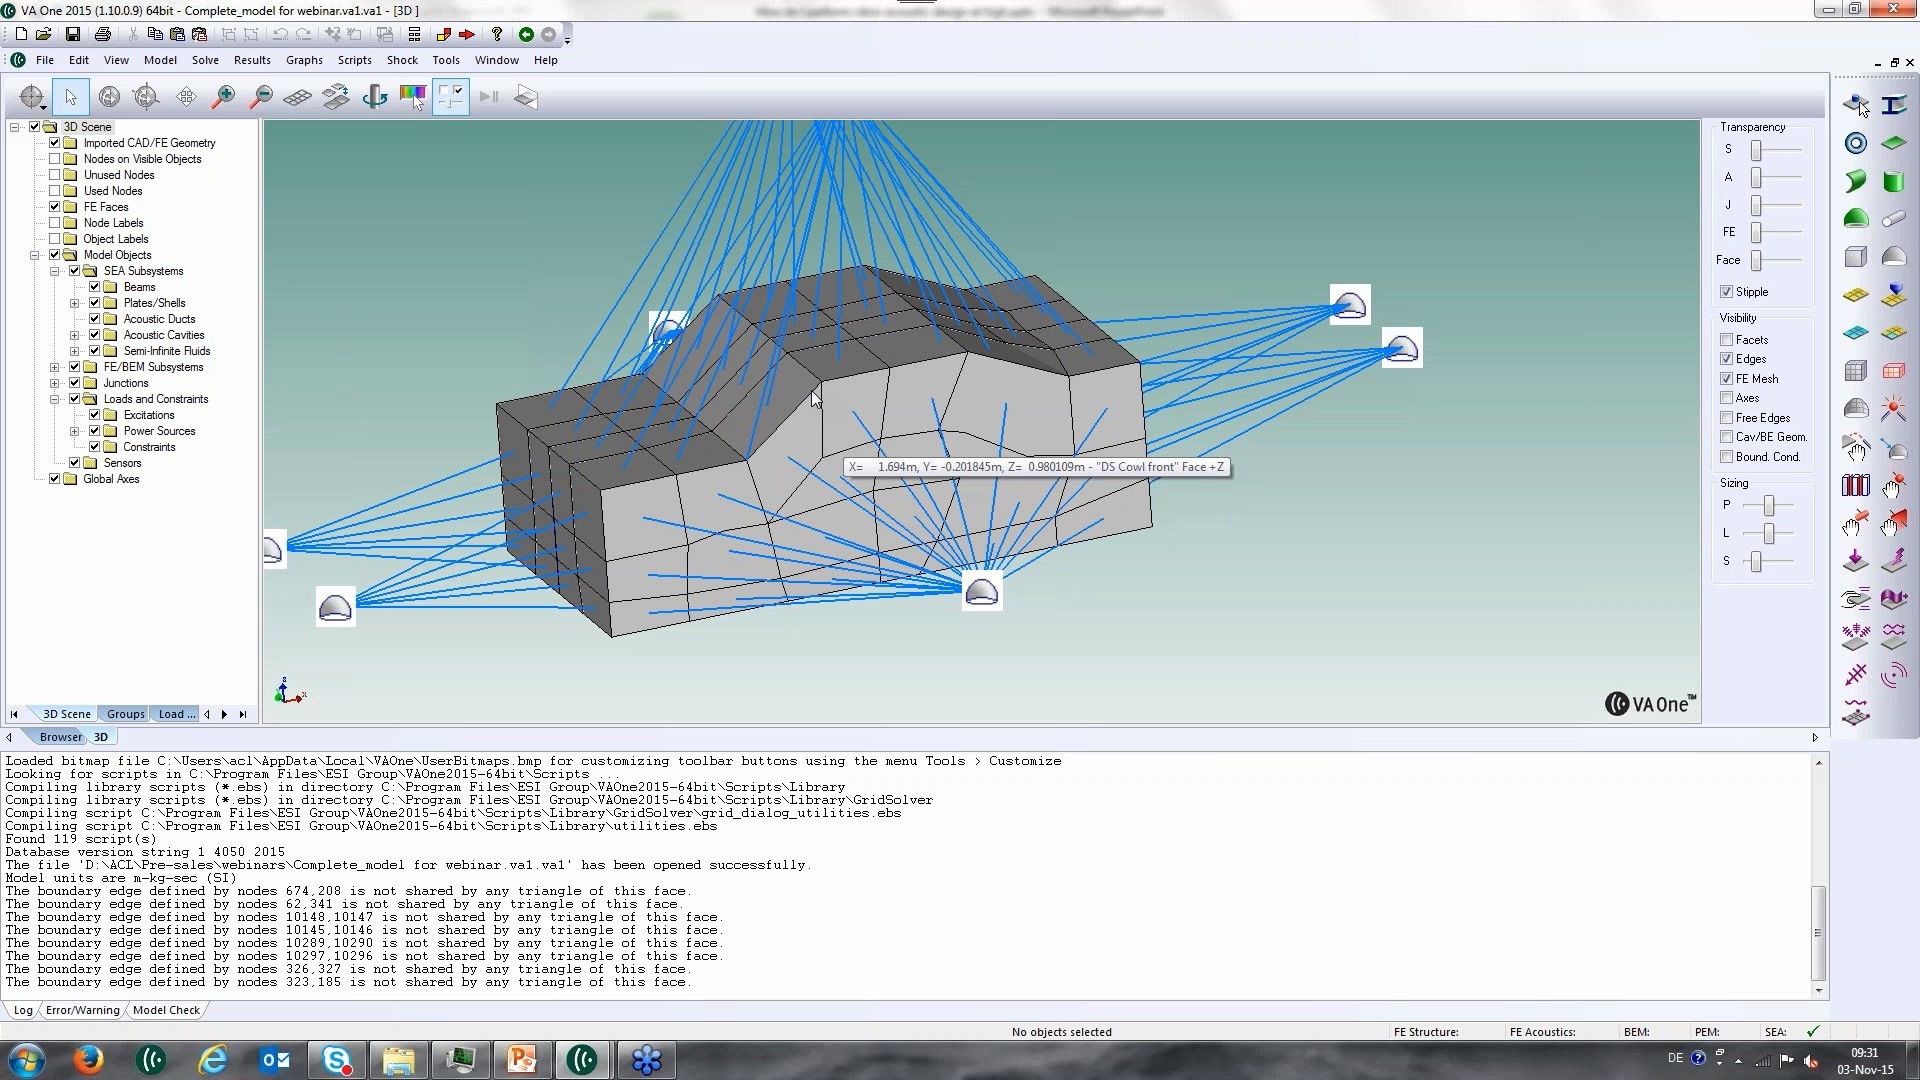Open the File menu
The width and height of the screenshot is (1920, 1080).
point(45,60)
